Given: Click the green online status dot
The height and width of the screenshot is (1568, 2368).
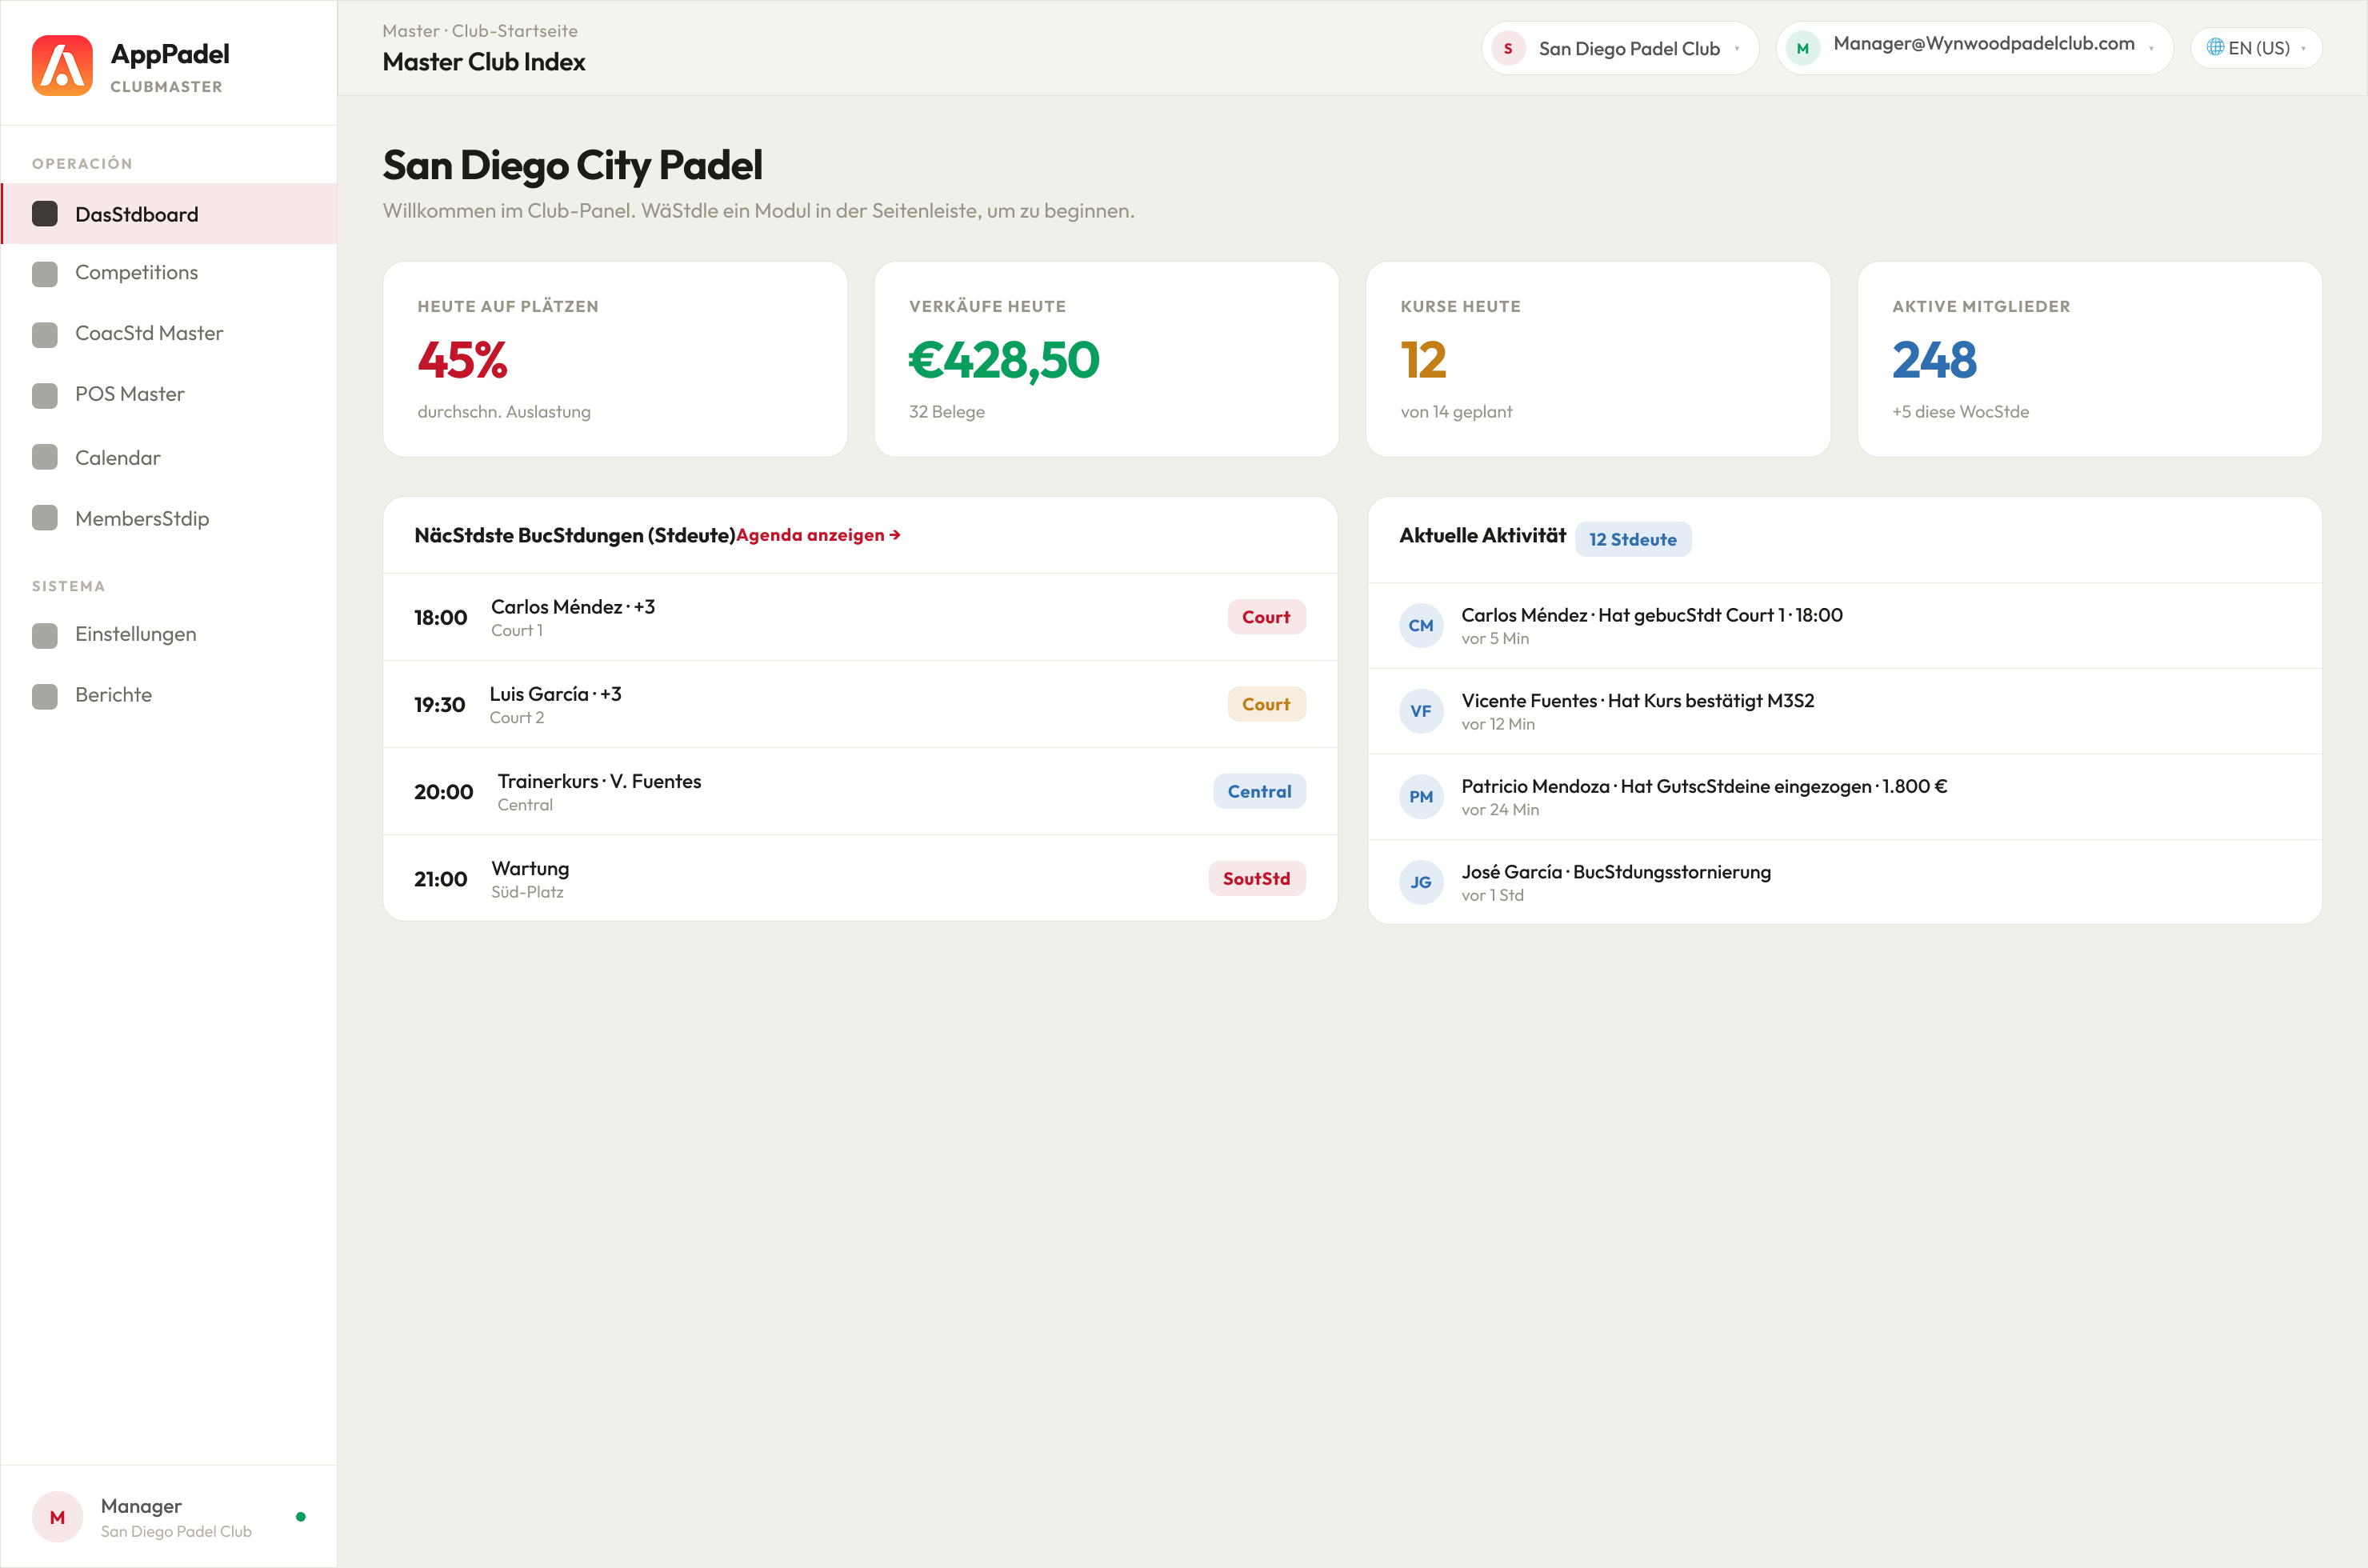Looking at the screenshot, I should point(301,1517).
